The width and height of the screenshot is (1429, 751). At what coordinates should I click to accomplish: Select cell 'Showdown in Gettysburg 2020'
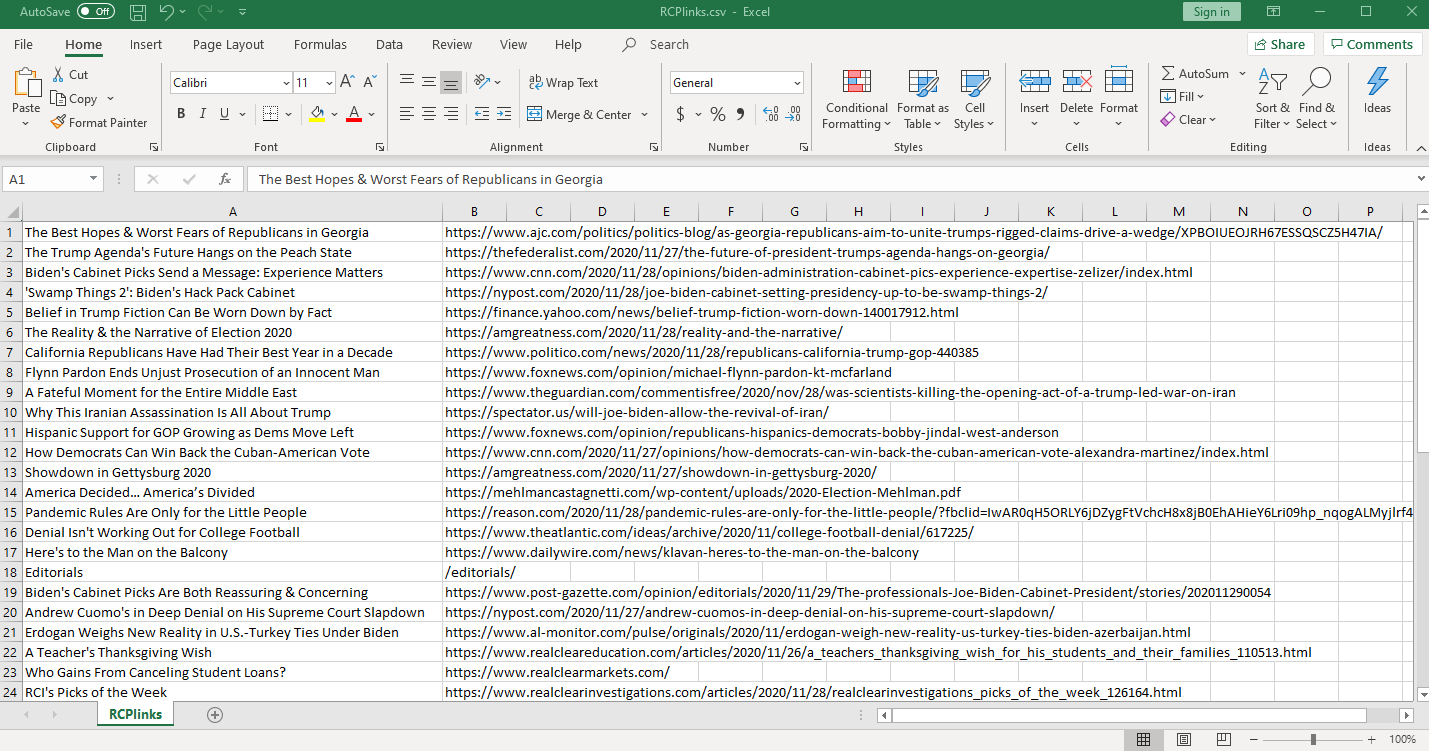[233, 472]
